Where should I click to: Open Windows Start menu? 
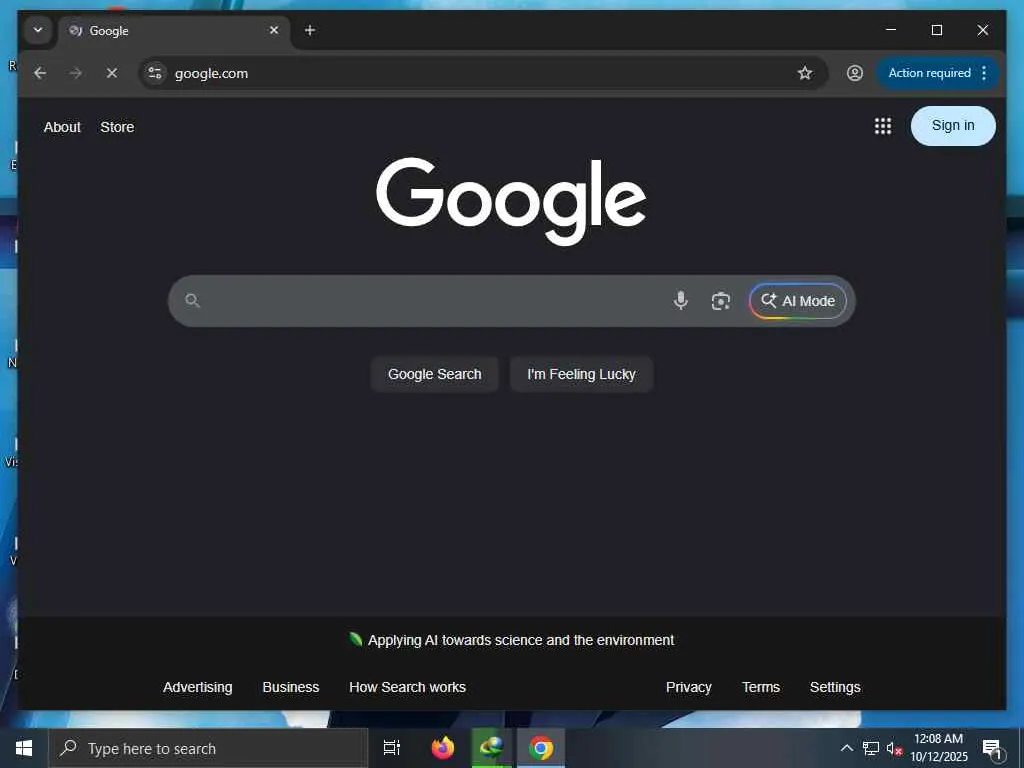pyautogui.click(x=24, y=748)
